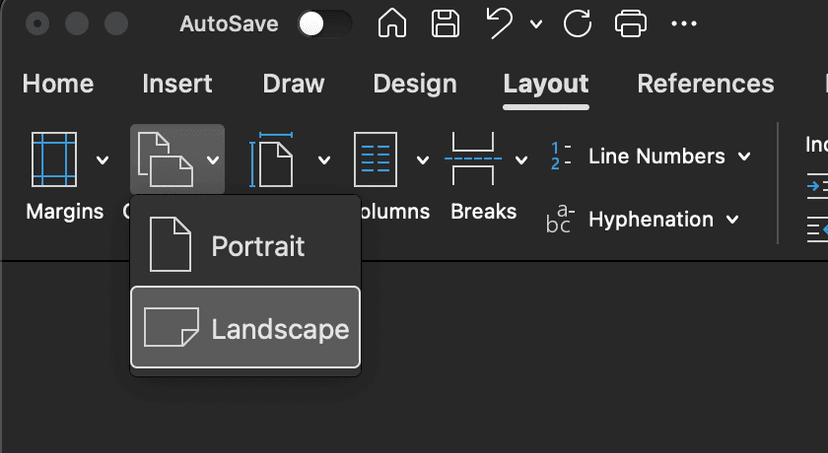The width and height of the screenshot is (828, 453).
Task: Click the Save floppy disk icon
Action: [x=445, y=23]
